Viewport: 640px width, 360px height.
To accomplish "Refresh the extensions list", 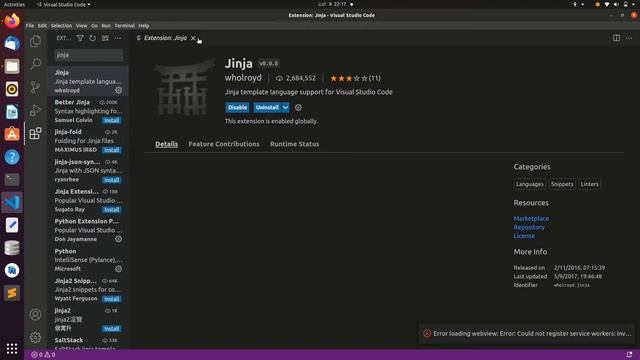I will coord(93,38).
